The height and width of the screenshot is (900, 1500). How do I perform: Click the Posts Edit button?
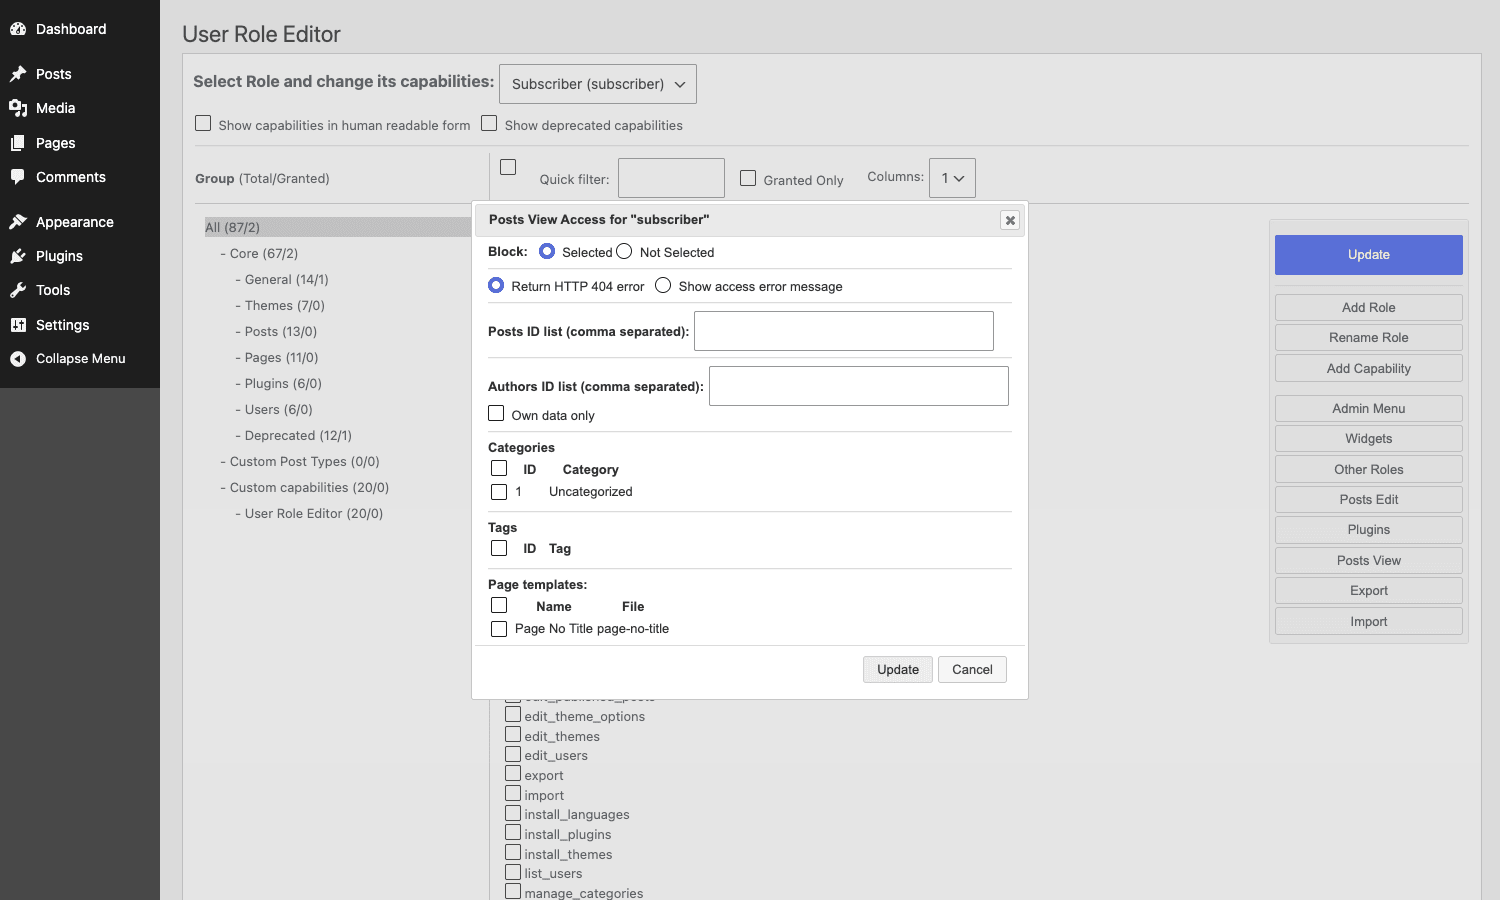tap(1369, 500)
